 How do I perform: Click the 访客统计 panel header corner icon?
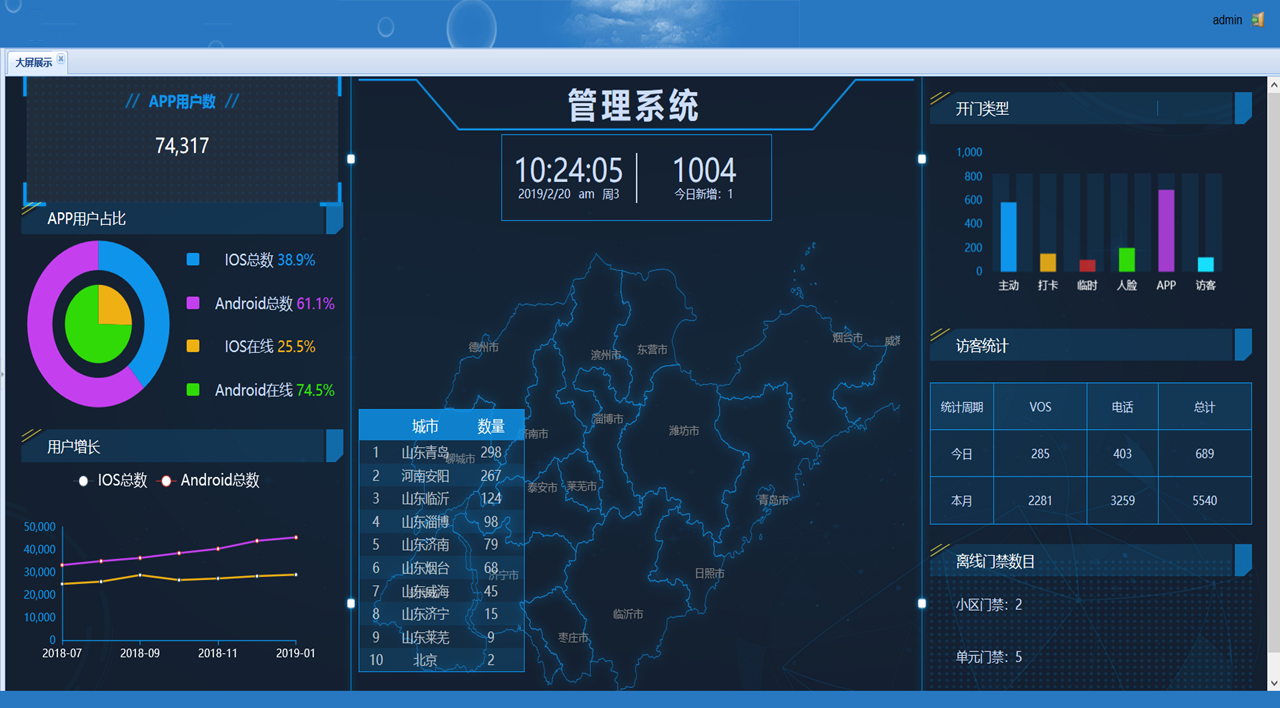pos(1243,345)
